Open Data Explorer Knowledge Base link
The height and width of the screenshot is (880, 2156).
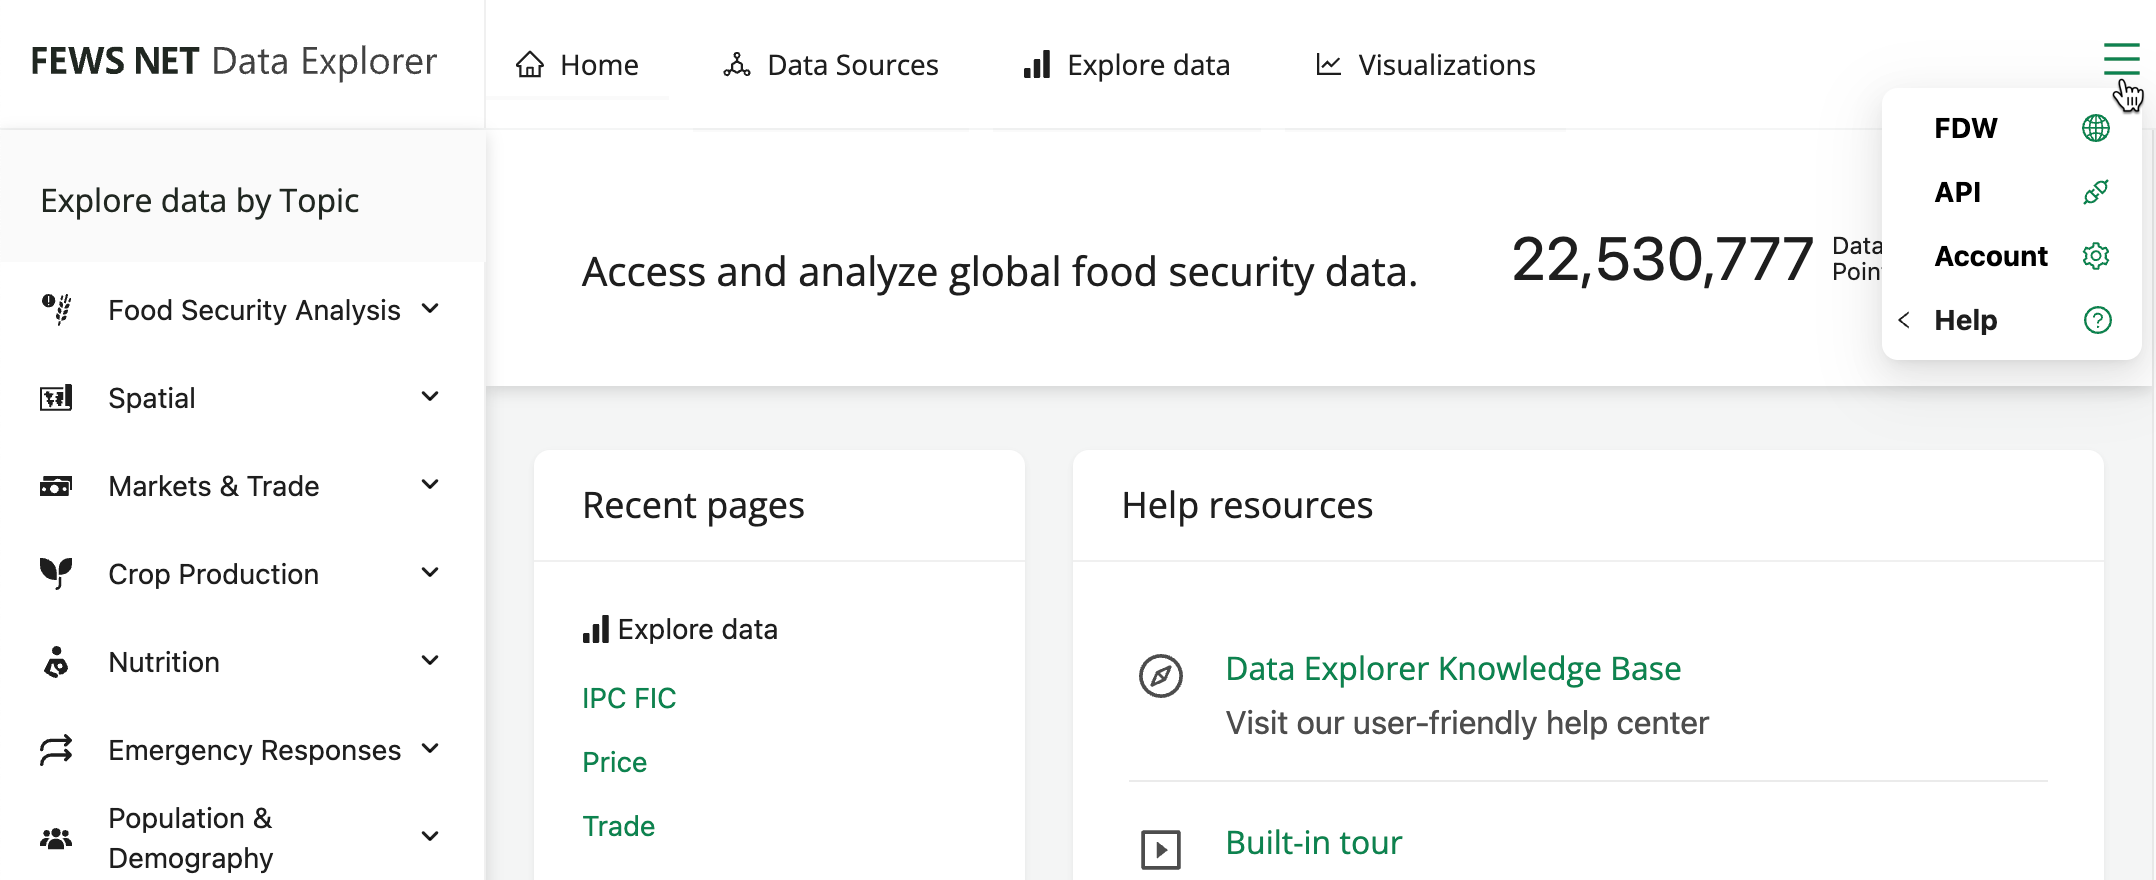(x=1452, y=668)
